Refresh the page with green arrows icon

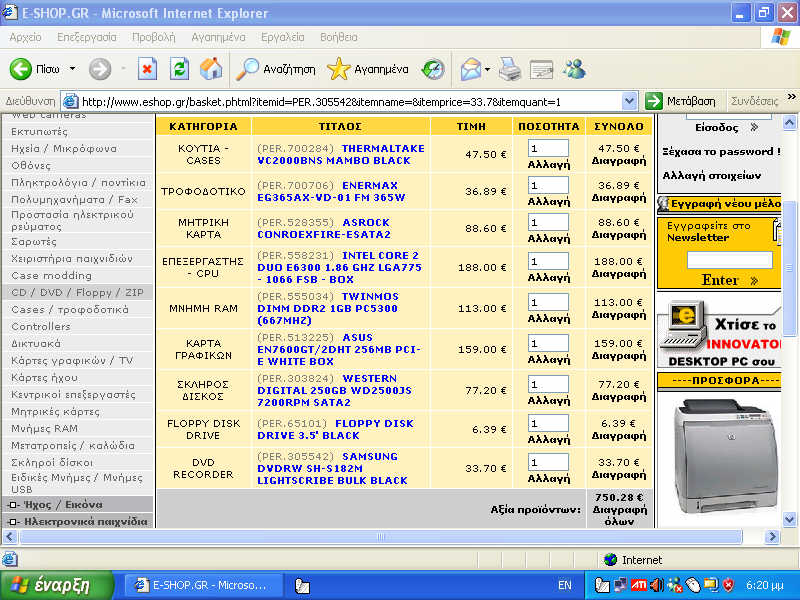(180, 69)
